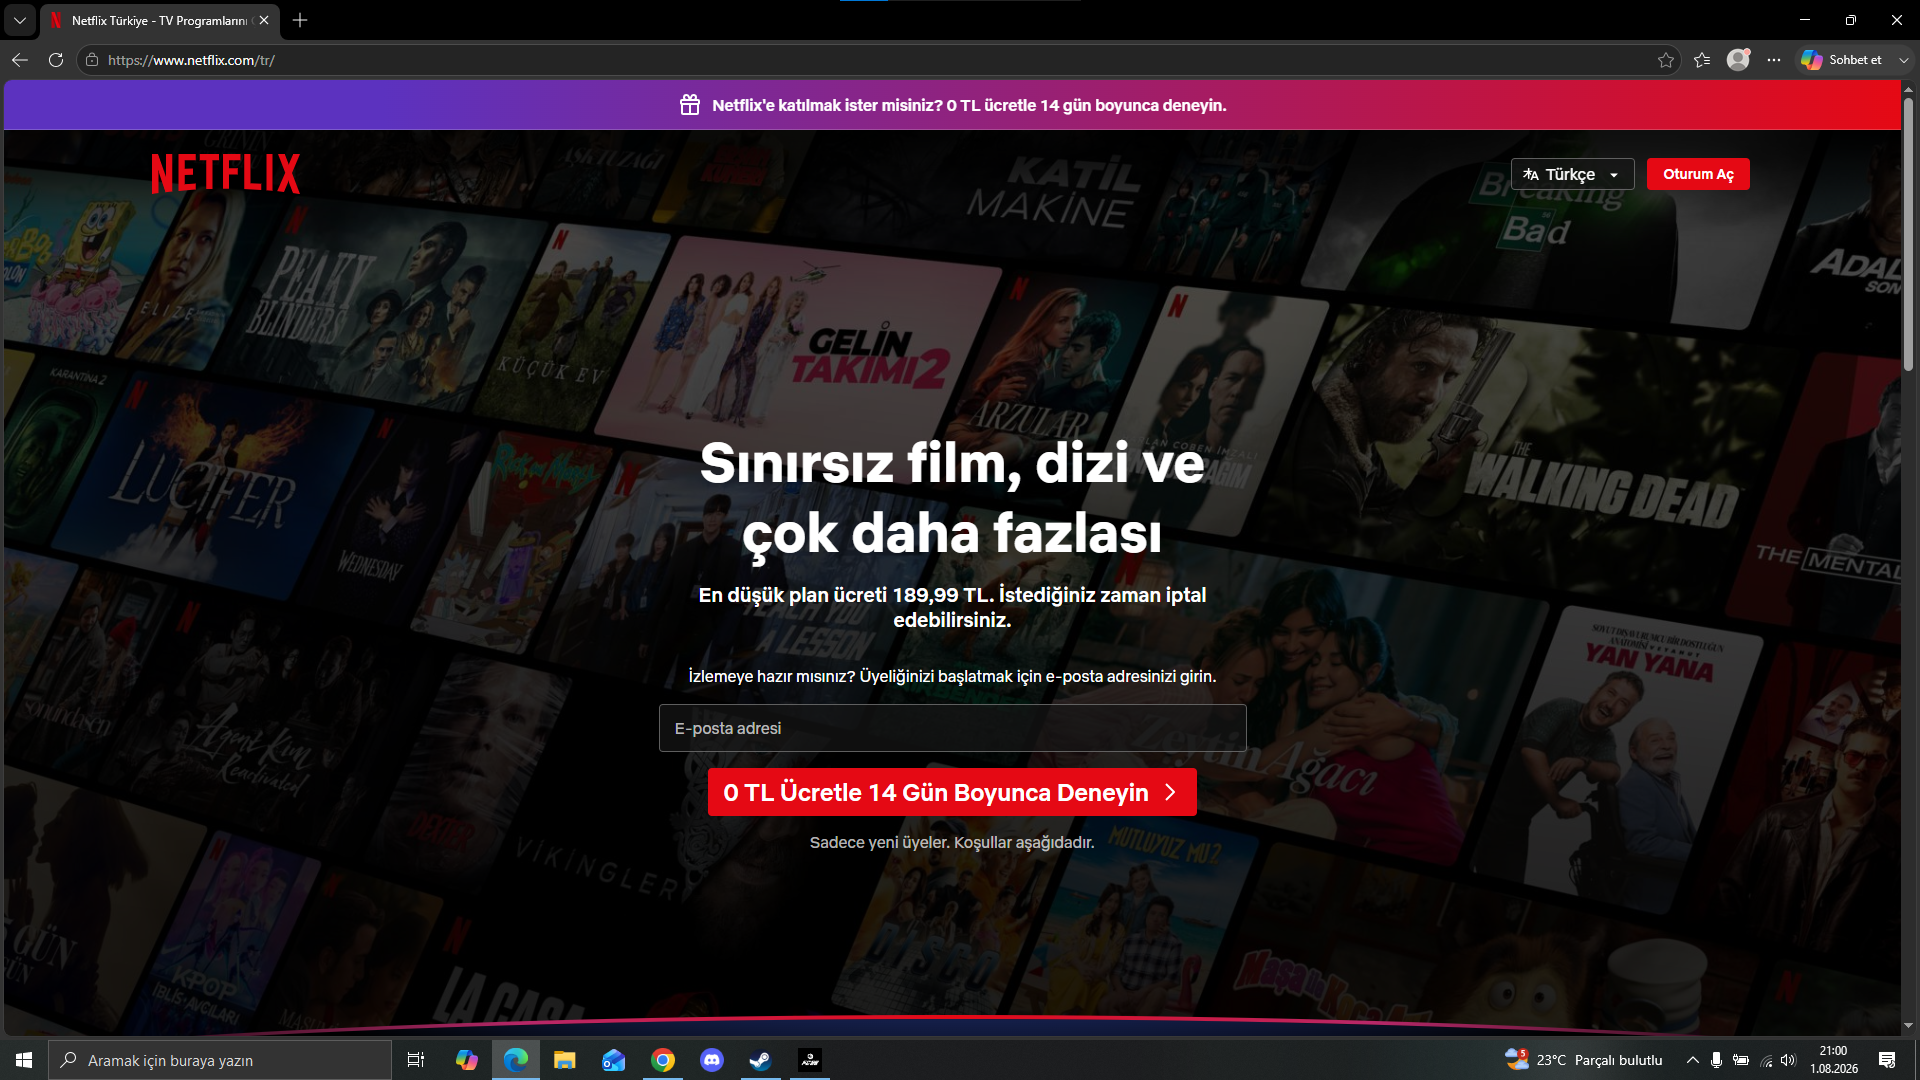1920x1080 pixels.
Task: Open Copilot from the taskbar
Action: point(466,1060)
